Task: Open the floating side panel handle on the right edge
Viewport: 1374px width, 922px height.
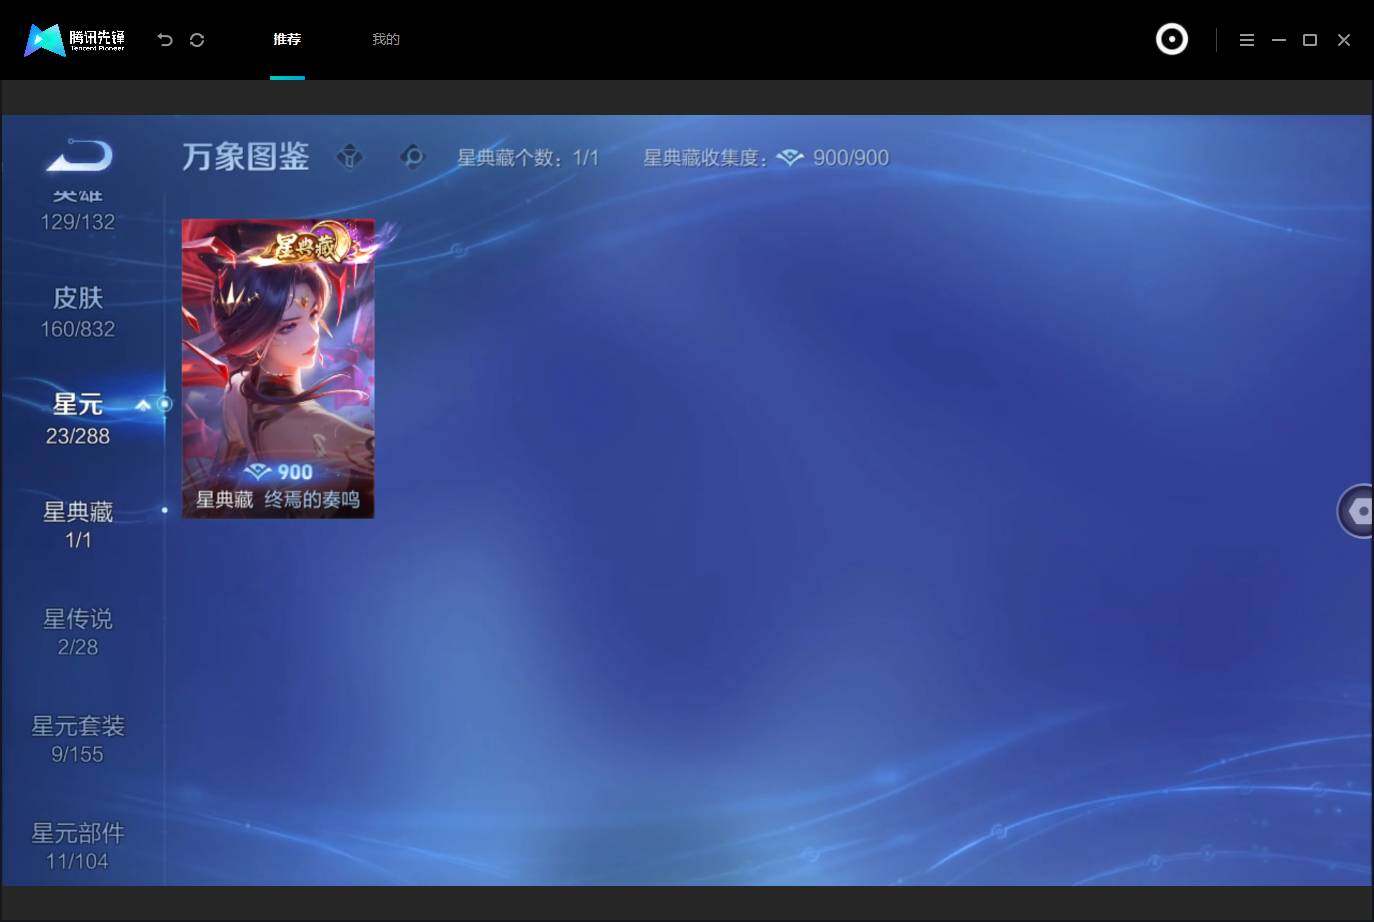Action: pos(1356,511)
